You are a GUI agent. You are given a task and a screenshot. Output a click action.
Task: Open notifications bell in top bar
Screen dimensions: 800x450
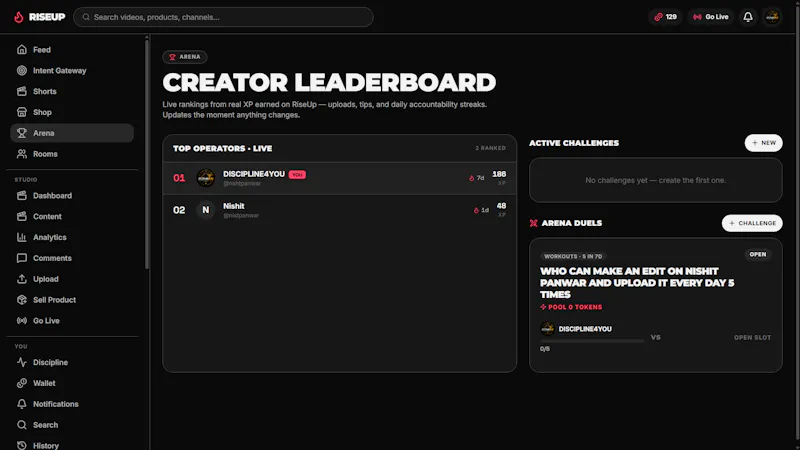pyautogui.click(x=748, y=17)
